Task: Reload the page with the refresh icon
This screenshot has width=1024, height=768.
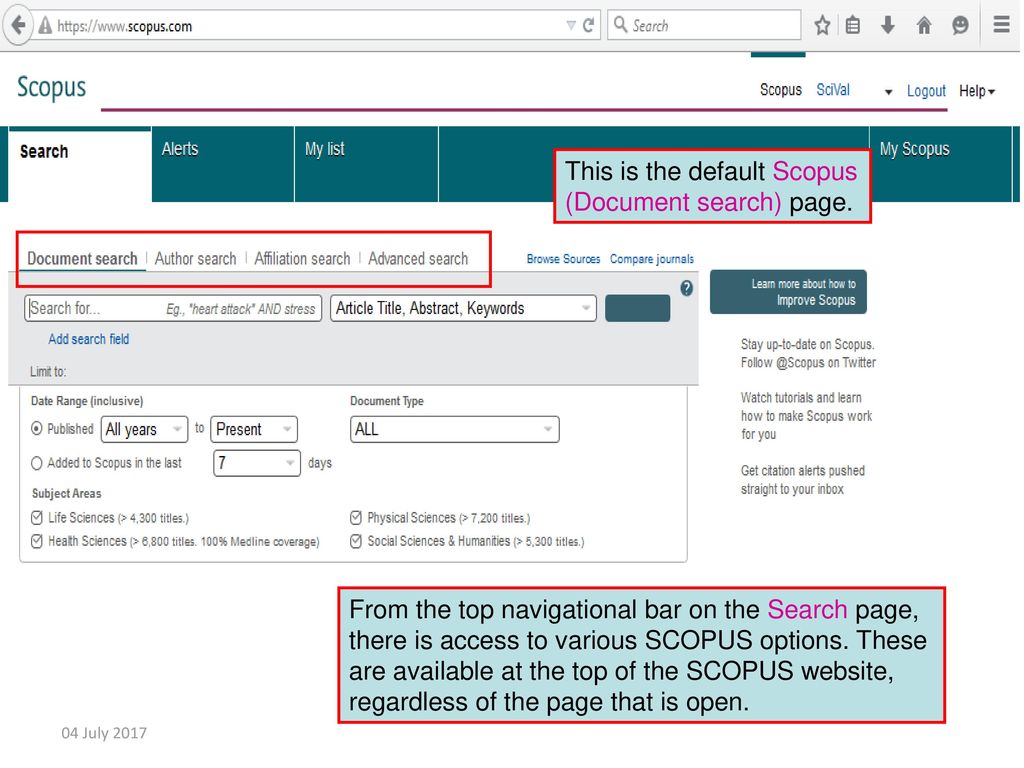Action: point(588,25)
